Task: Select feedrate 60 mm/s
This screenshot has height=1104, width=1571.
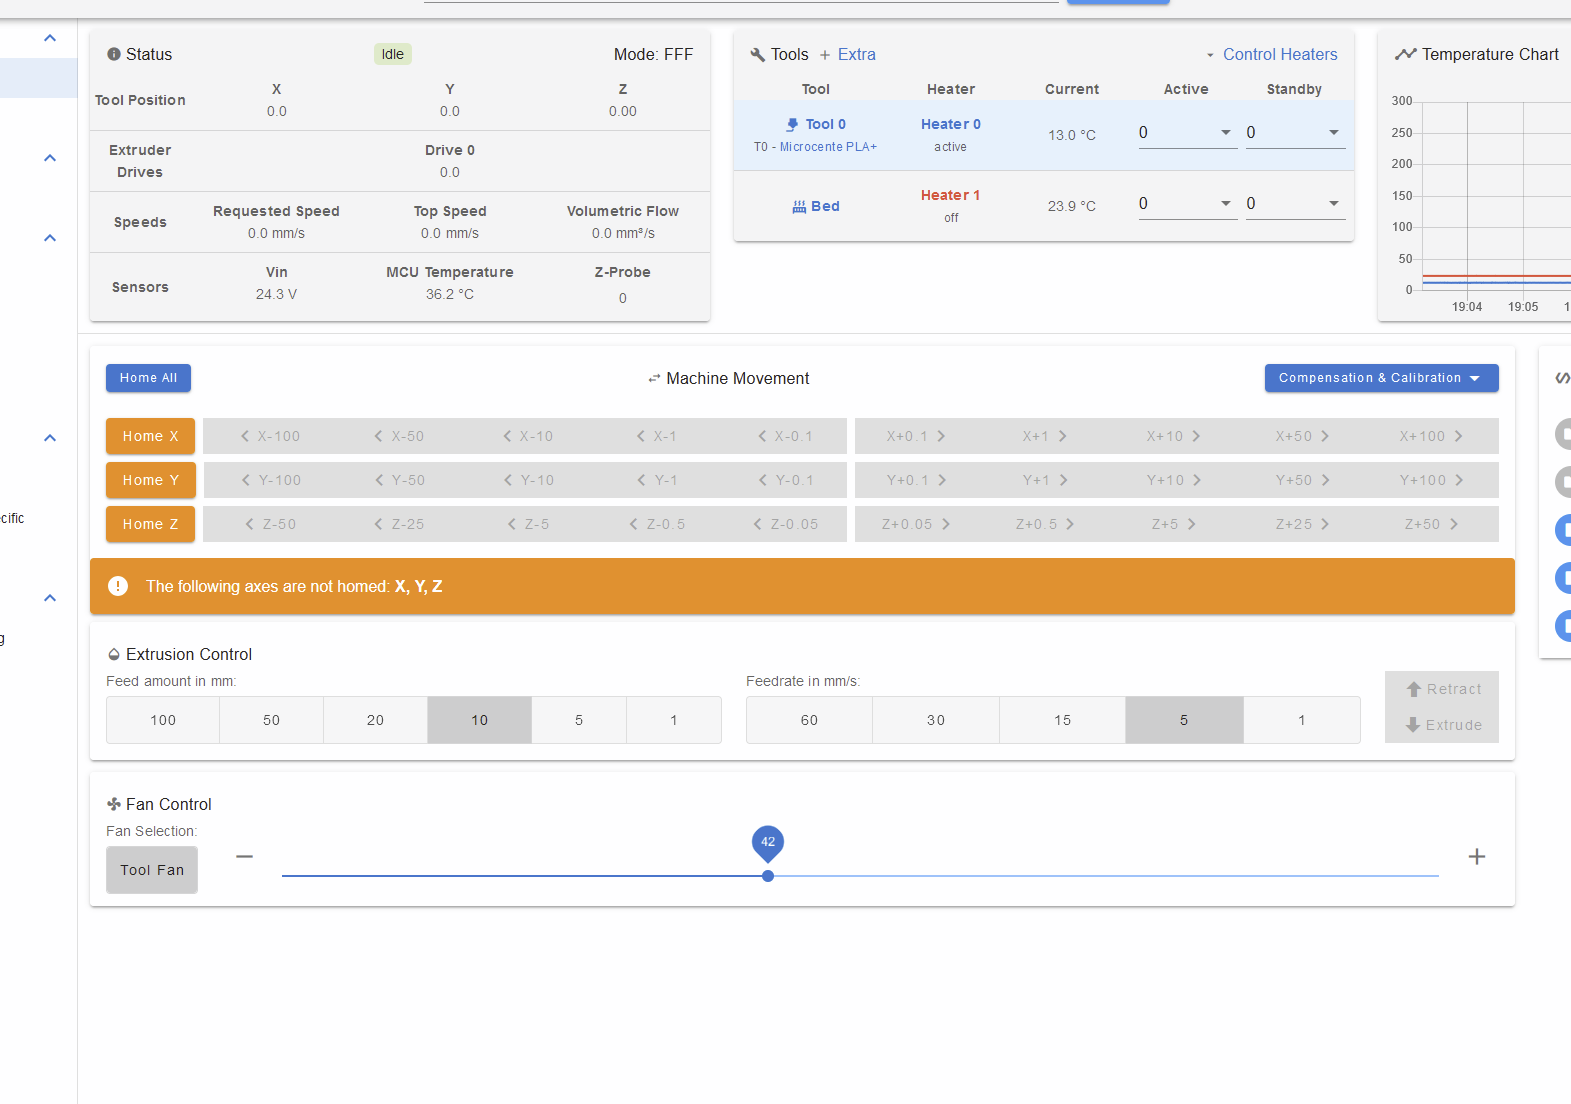Action: coord(809,720)
